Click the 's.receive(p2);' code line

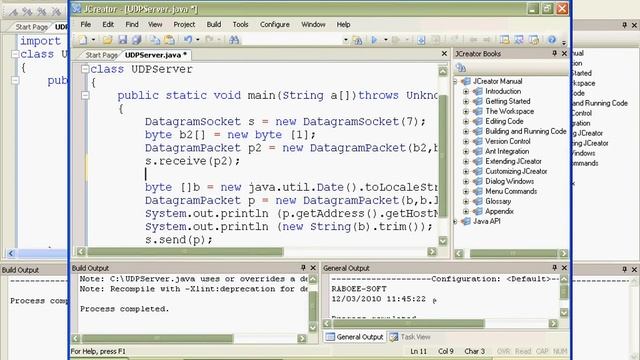pyautogui.click(x=192, y=161)
